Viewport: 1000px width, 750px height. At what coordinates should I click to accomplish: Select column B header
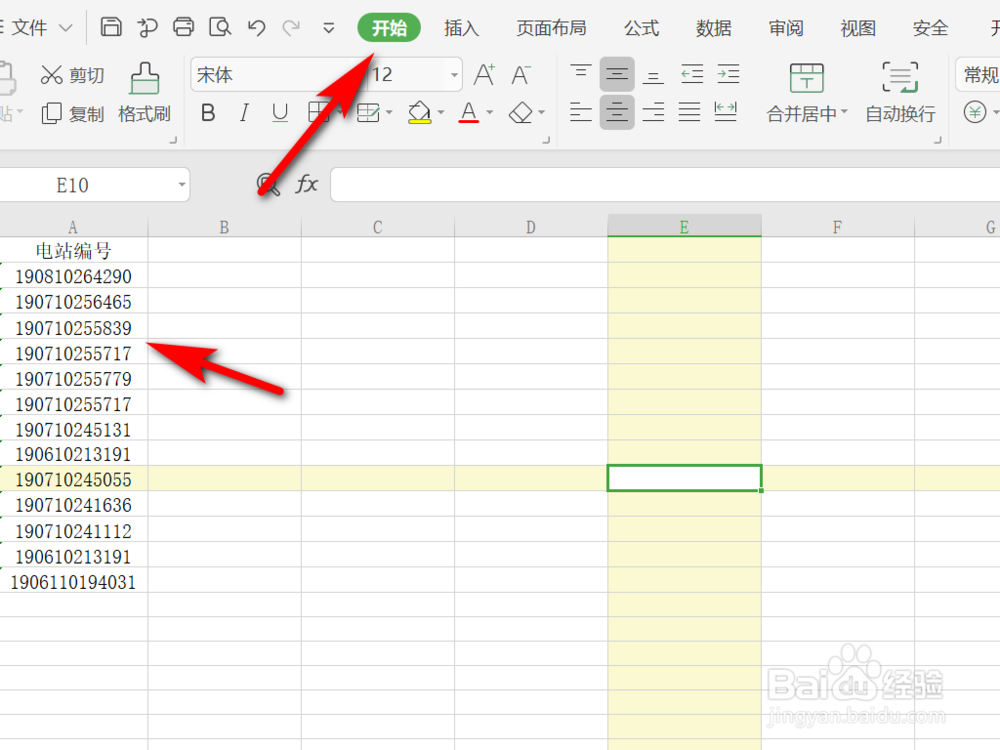point(224,227)
